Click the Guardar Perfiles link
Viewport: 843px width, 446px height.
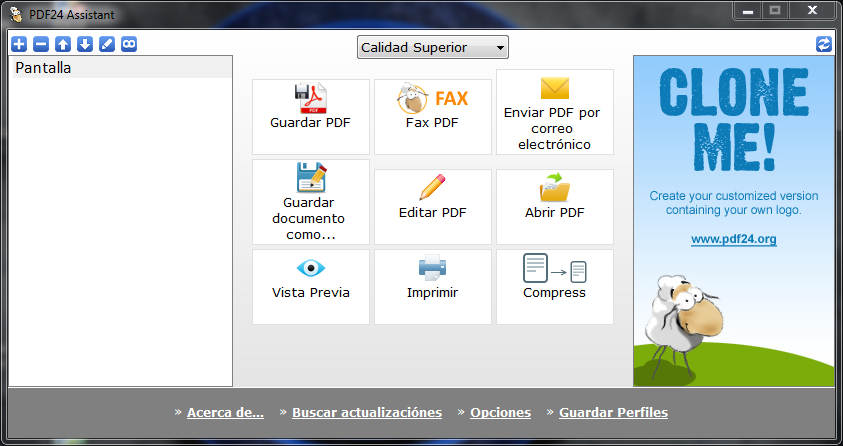[613, 413]
